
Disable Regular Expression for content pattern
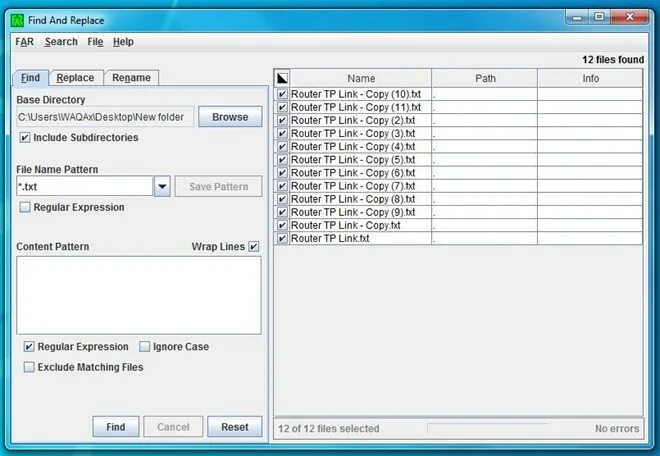pos(29,347)
